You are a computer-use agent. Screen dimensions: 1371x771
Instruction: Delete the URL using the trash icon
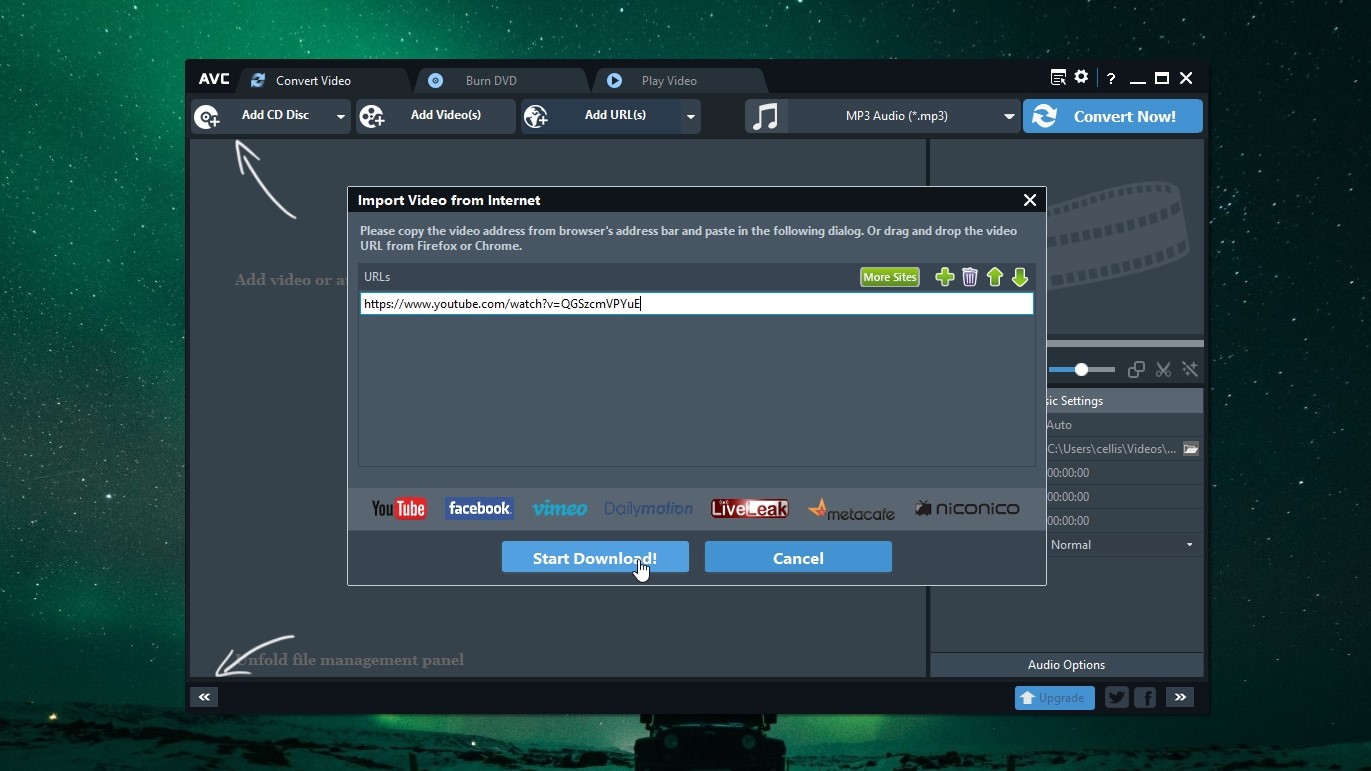pyautogui.click(x=969, y=277)
